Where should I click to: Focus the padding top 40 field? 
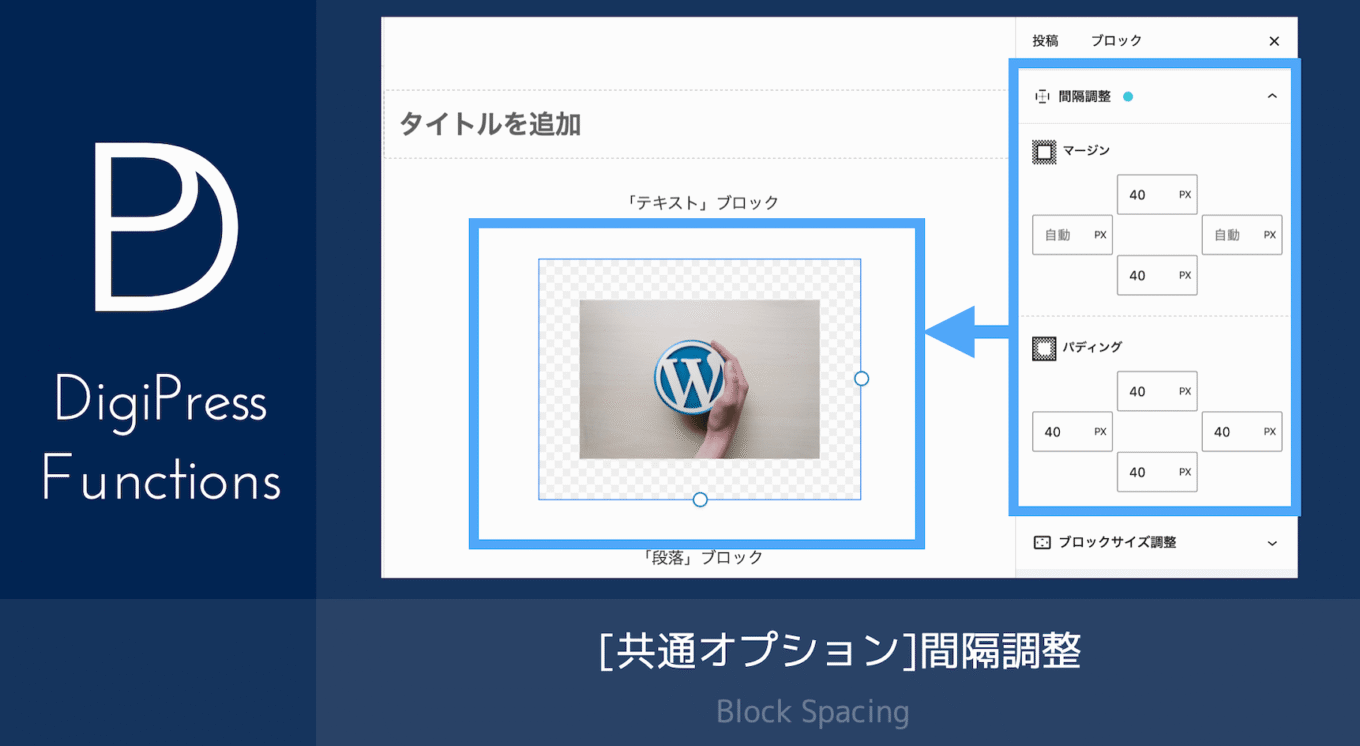[x=1157, y=392]
